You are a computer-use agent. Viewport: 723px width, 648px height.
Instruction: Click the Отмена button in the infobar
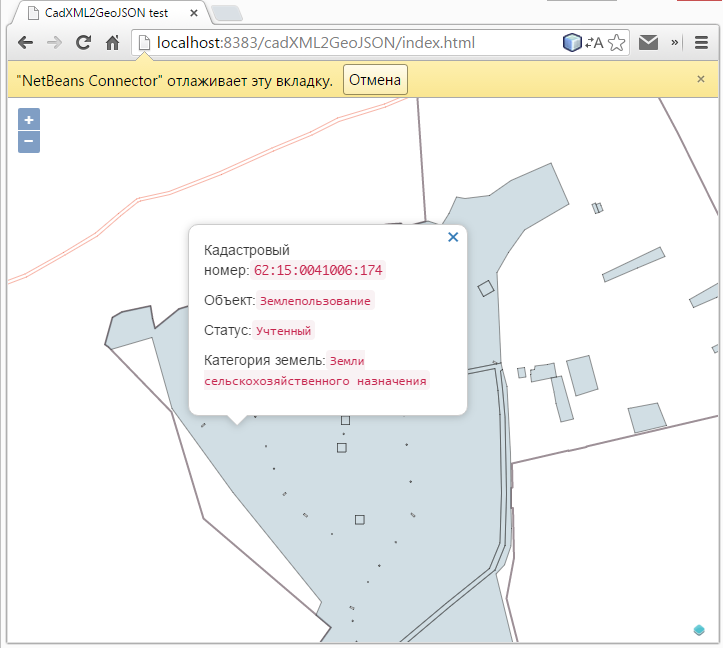point(375,80)
